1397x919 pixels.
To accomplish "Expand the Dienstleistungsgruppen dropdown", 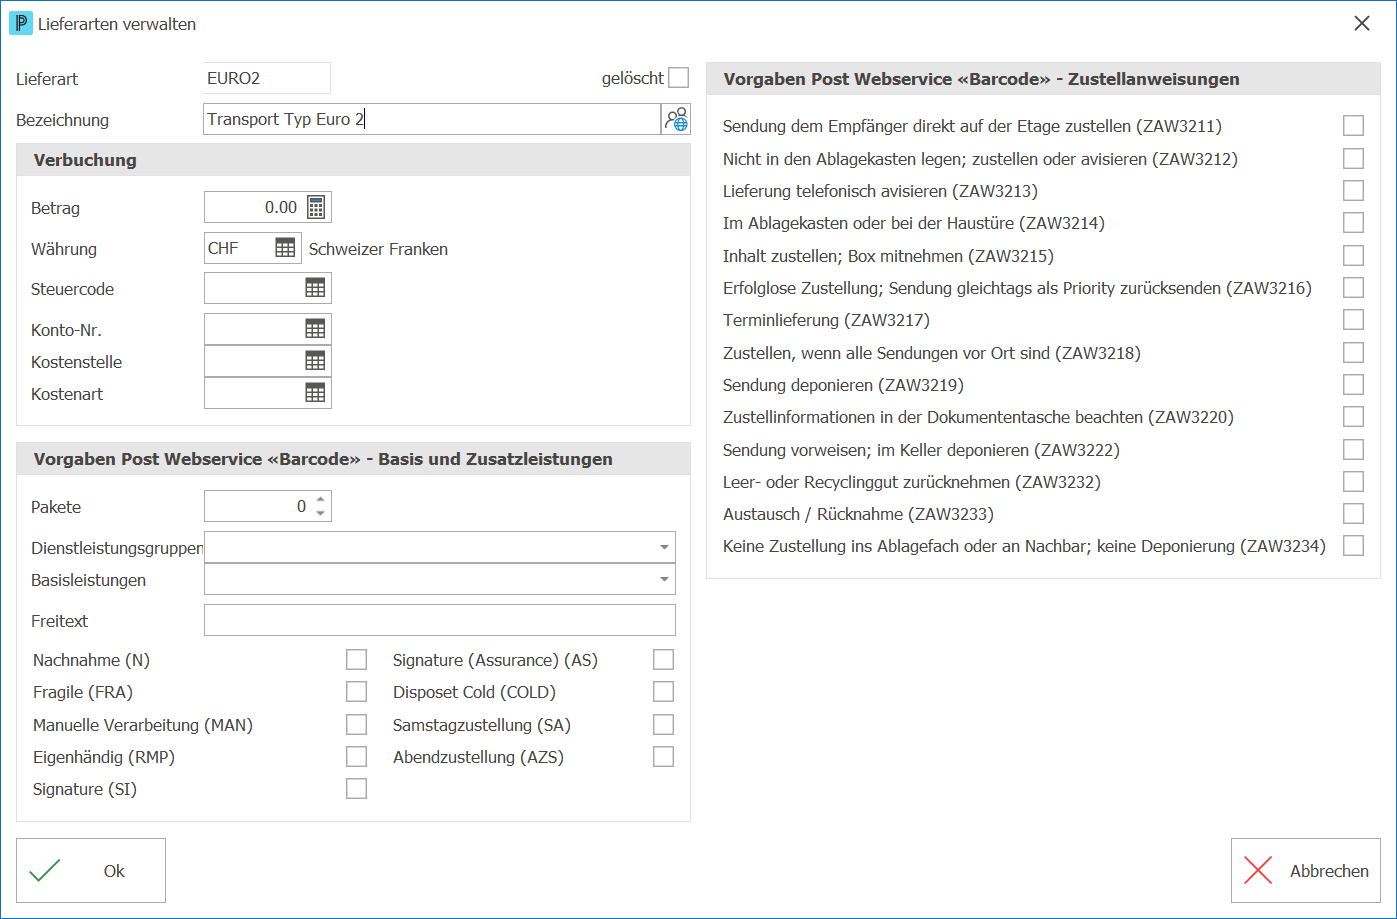I will [x=664, y=547].
